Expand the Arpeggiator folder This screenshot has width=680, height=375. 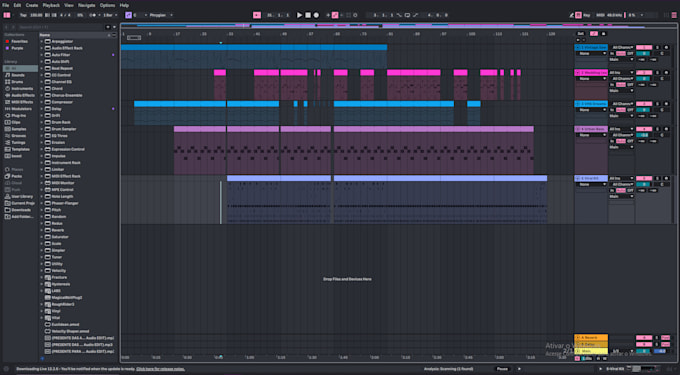click(42, 41)
